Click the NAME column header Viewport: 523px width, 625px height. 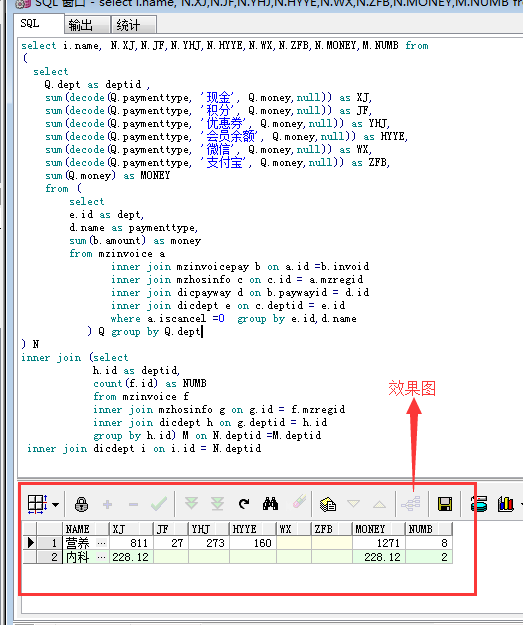[x=85, y=529]
